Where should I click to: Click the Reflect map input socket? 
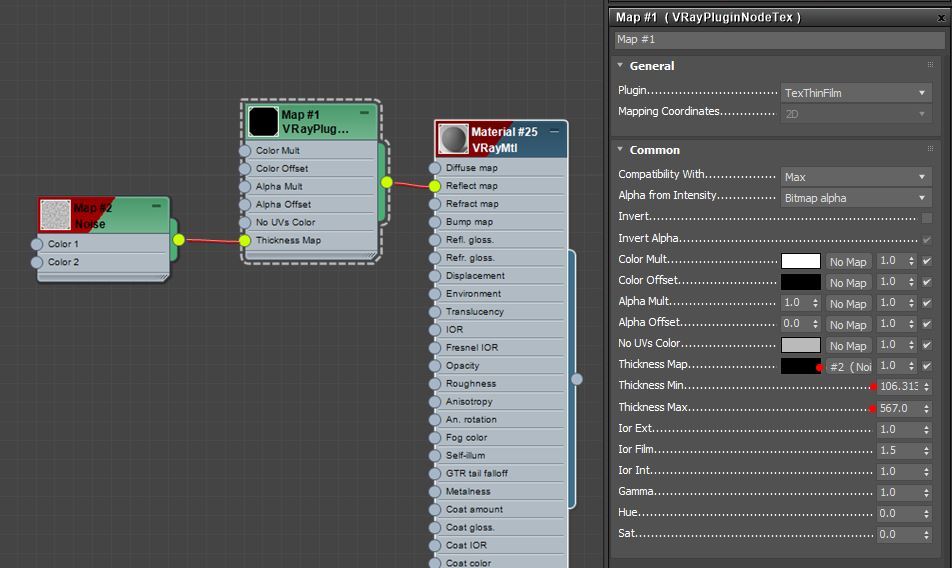(435, 186)
